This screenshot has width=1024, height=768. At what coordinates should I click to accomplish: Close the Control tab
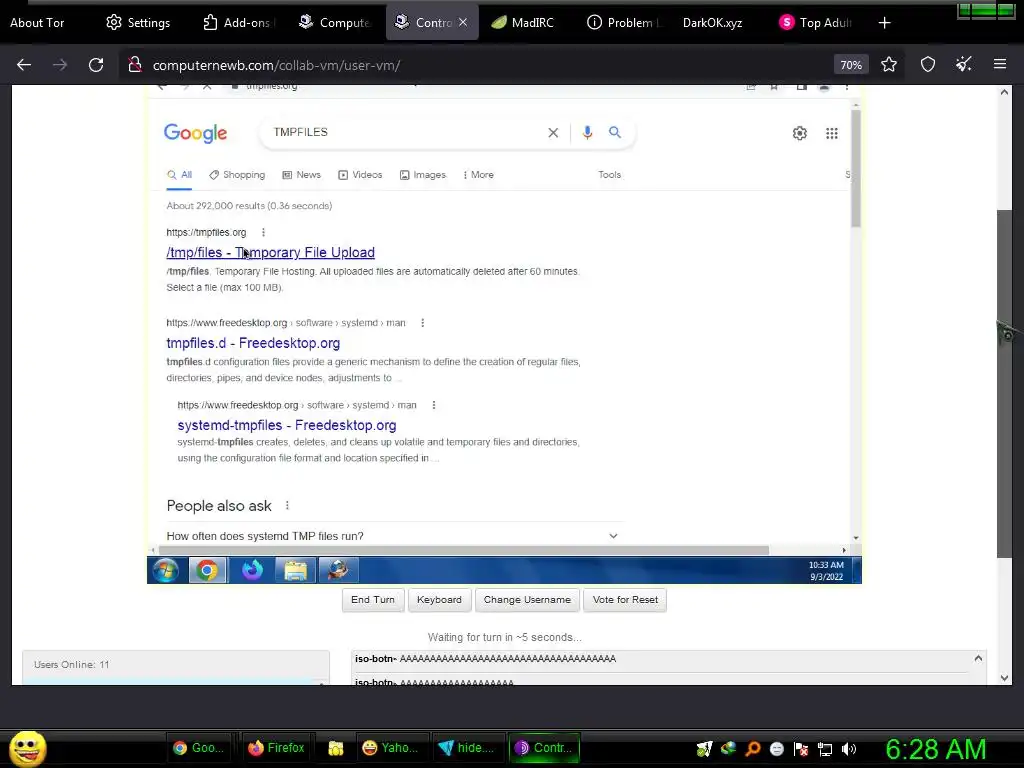pos(463,22)
